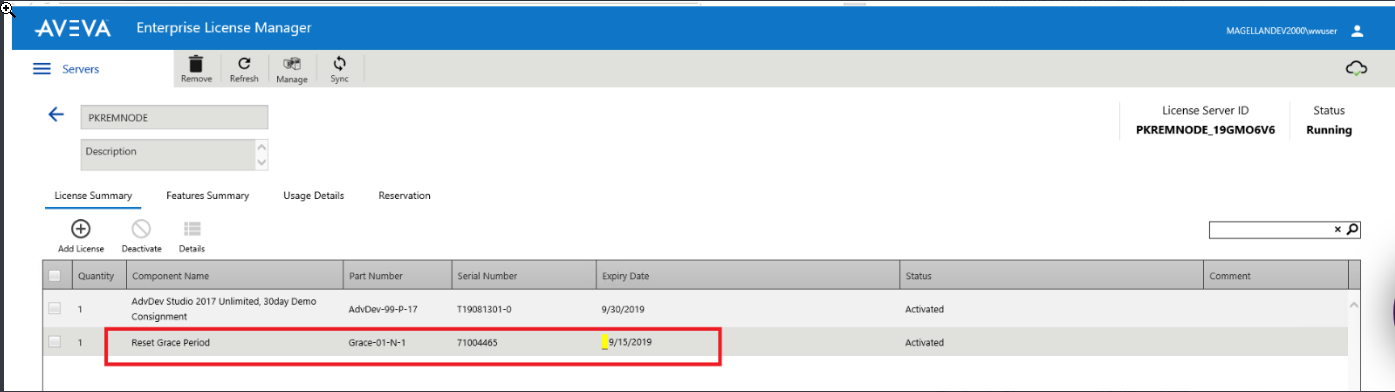Check the AdvDev Studio 2017 row checkbox
Image resolution: width=1395 pixels, height=392 pixels.
click(55, 309)
